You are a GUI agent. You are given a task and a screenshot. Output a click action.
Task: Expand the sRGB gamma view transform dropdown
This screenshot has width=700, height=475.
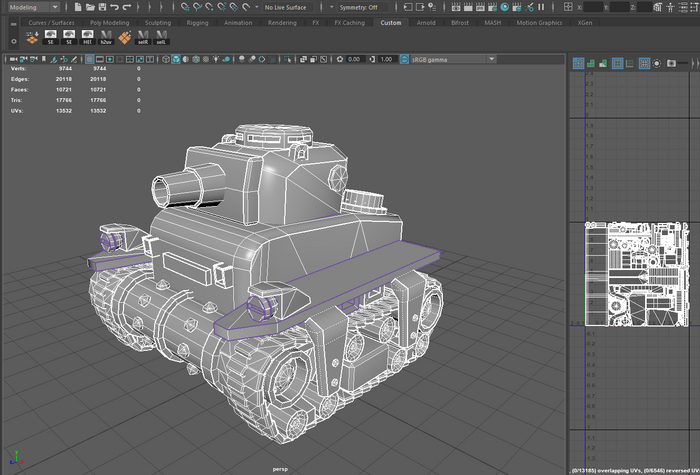point(450,59)
